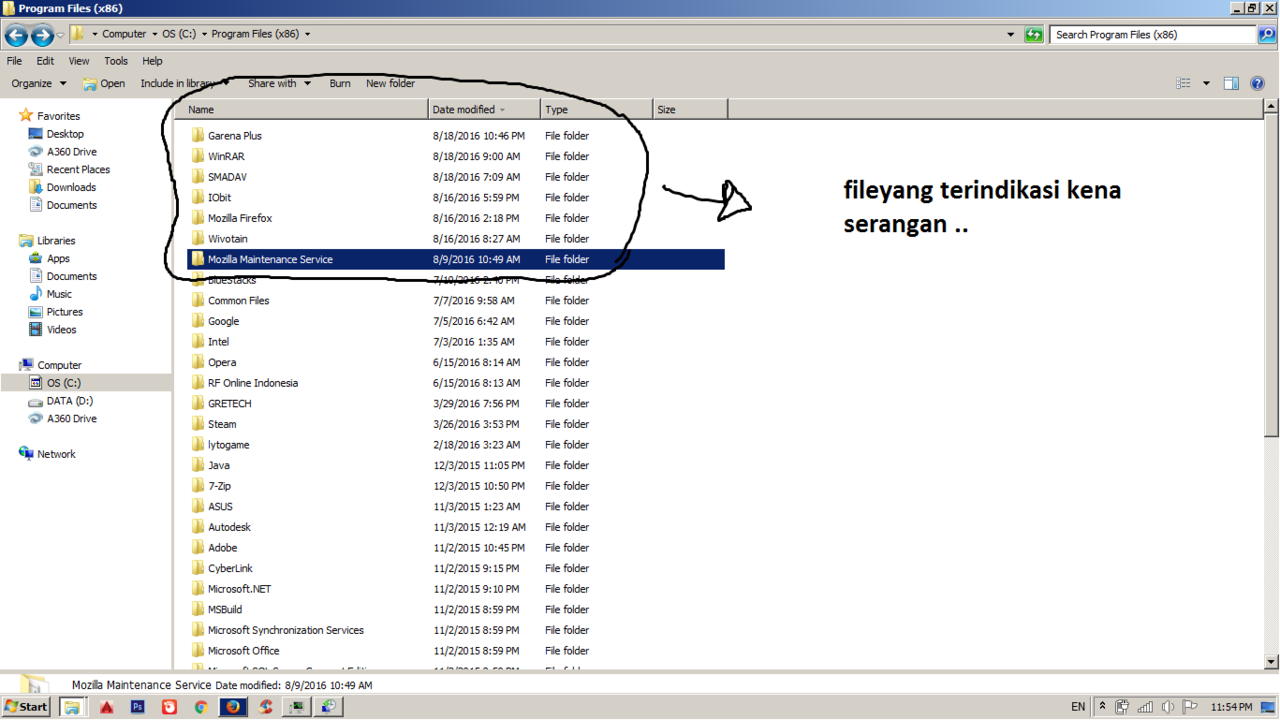Switch to Firefox in the taskbar
Screen dimensions: 1280x720
pos(233,707)
